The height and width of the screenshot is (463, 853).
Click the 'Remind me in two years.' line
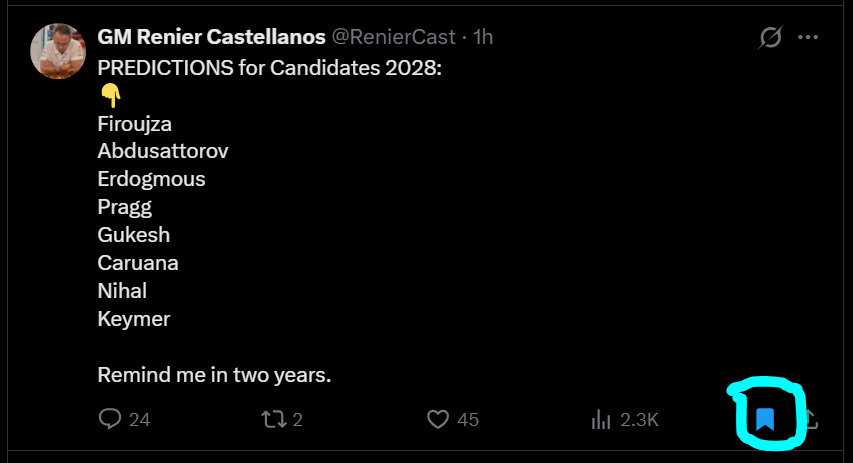(214, 375)
